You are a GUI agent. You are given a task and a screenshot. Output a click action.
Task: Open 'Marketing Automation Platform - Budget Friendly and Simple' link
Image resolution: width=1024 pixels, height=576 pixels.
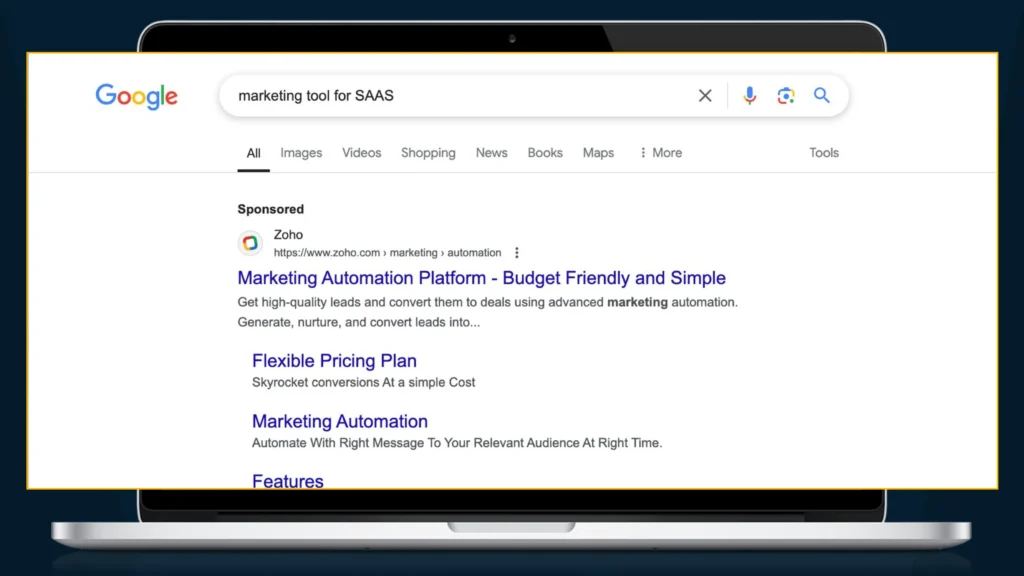[x=481, y=278]
